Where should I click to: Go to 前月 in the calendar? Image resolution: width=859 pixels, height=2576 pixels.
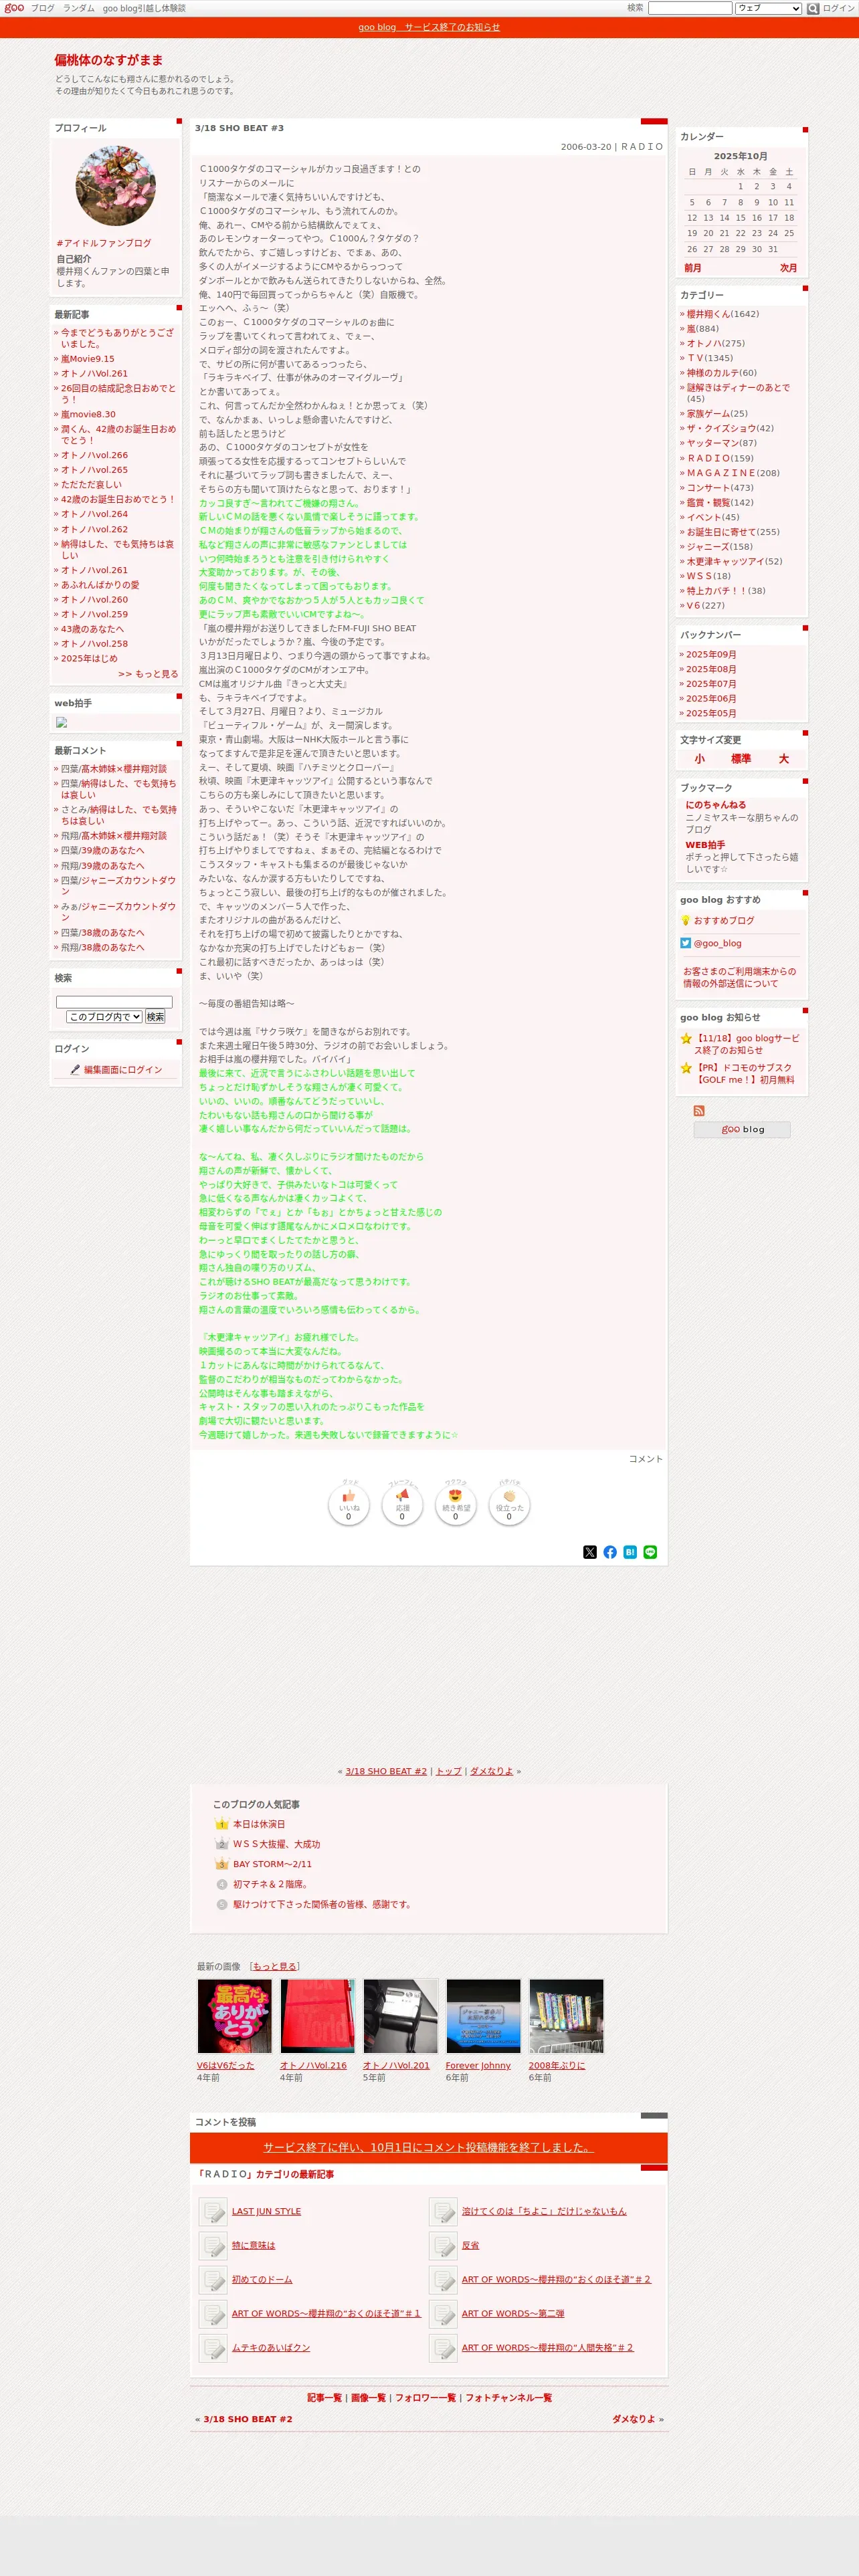(x=693, y=268)
